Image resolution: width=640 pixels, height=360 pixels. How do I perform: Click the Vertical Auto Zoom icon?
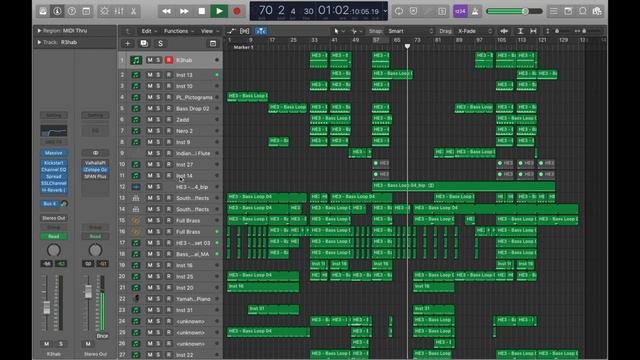coord(520,31)
